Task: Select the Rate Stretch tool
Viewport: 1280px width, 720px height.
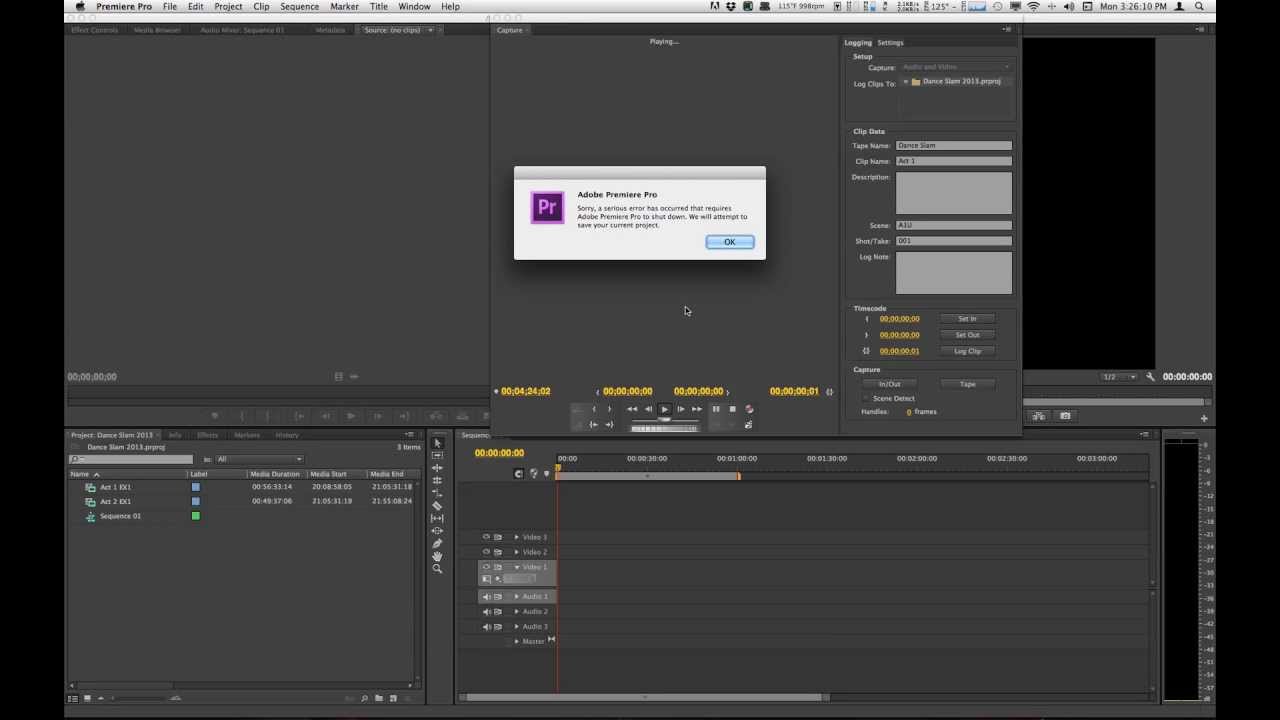Action: pos(437,493)
